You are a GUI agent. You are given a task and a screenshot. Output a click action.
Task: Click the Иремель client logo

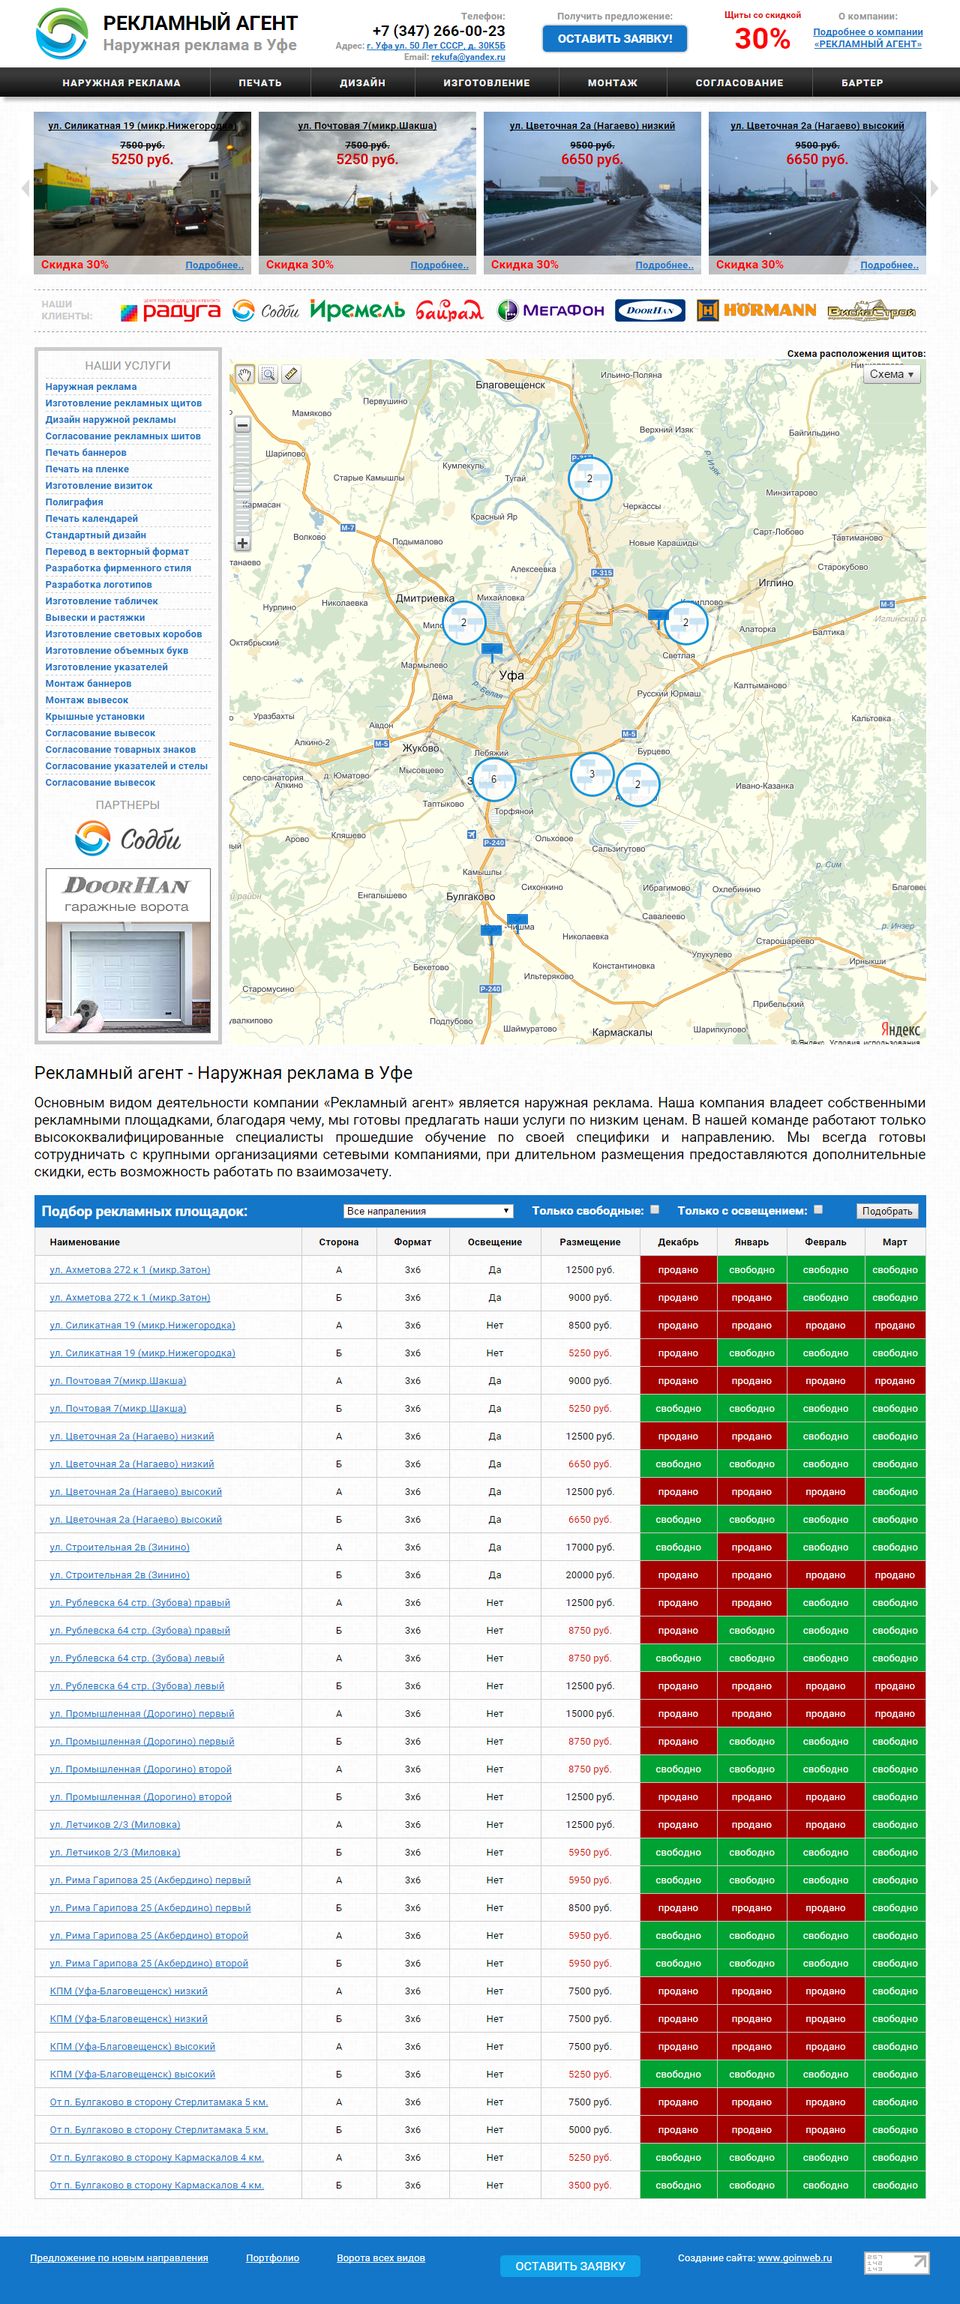coord(357,310)
